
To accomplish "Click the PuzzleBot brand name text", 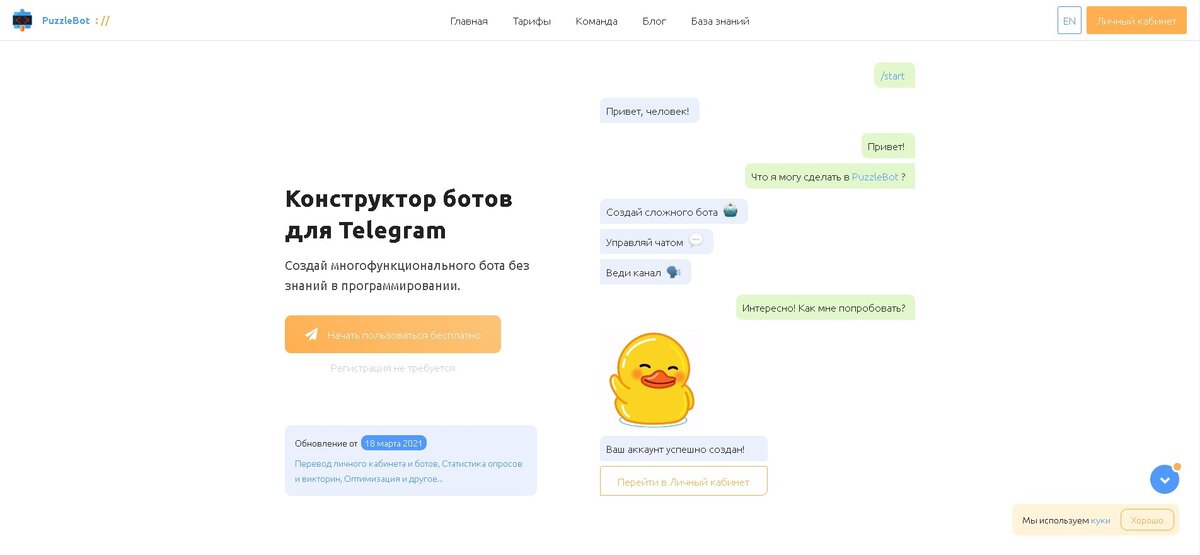I will (66, 20).
